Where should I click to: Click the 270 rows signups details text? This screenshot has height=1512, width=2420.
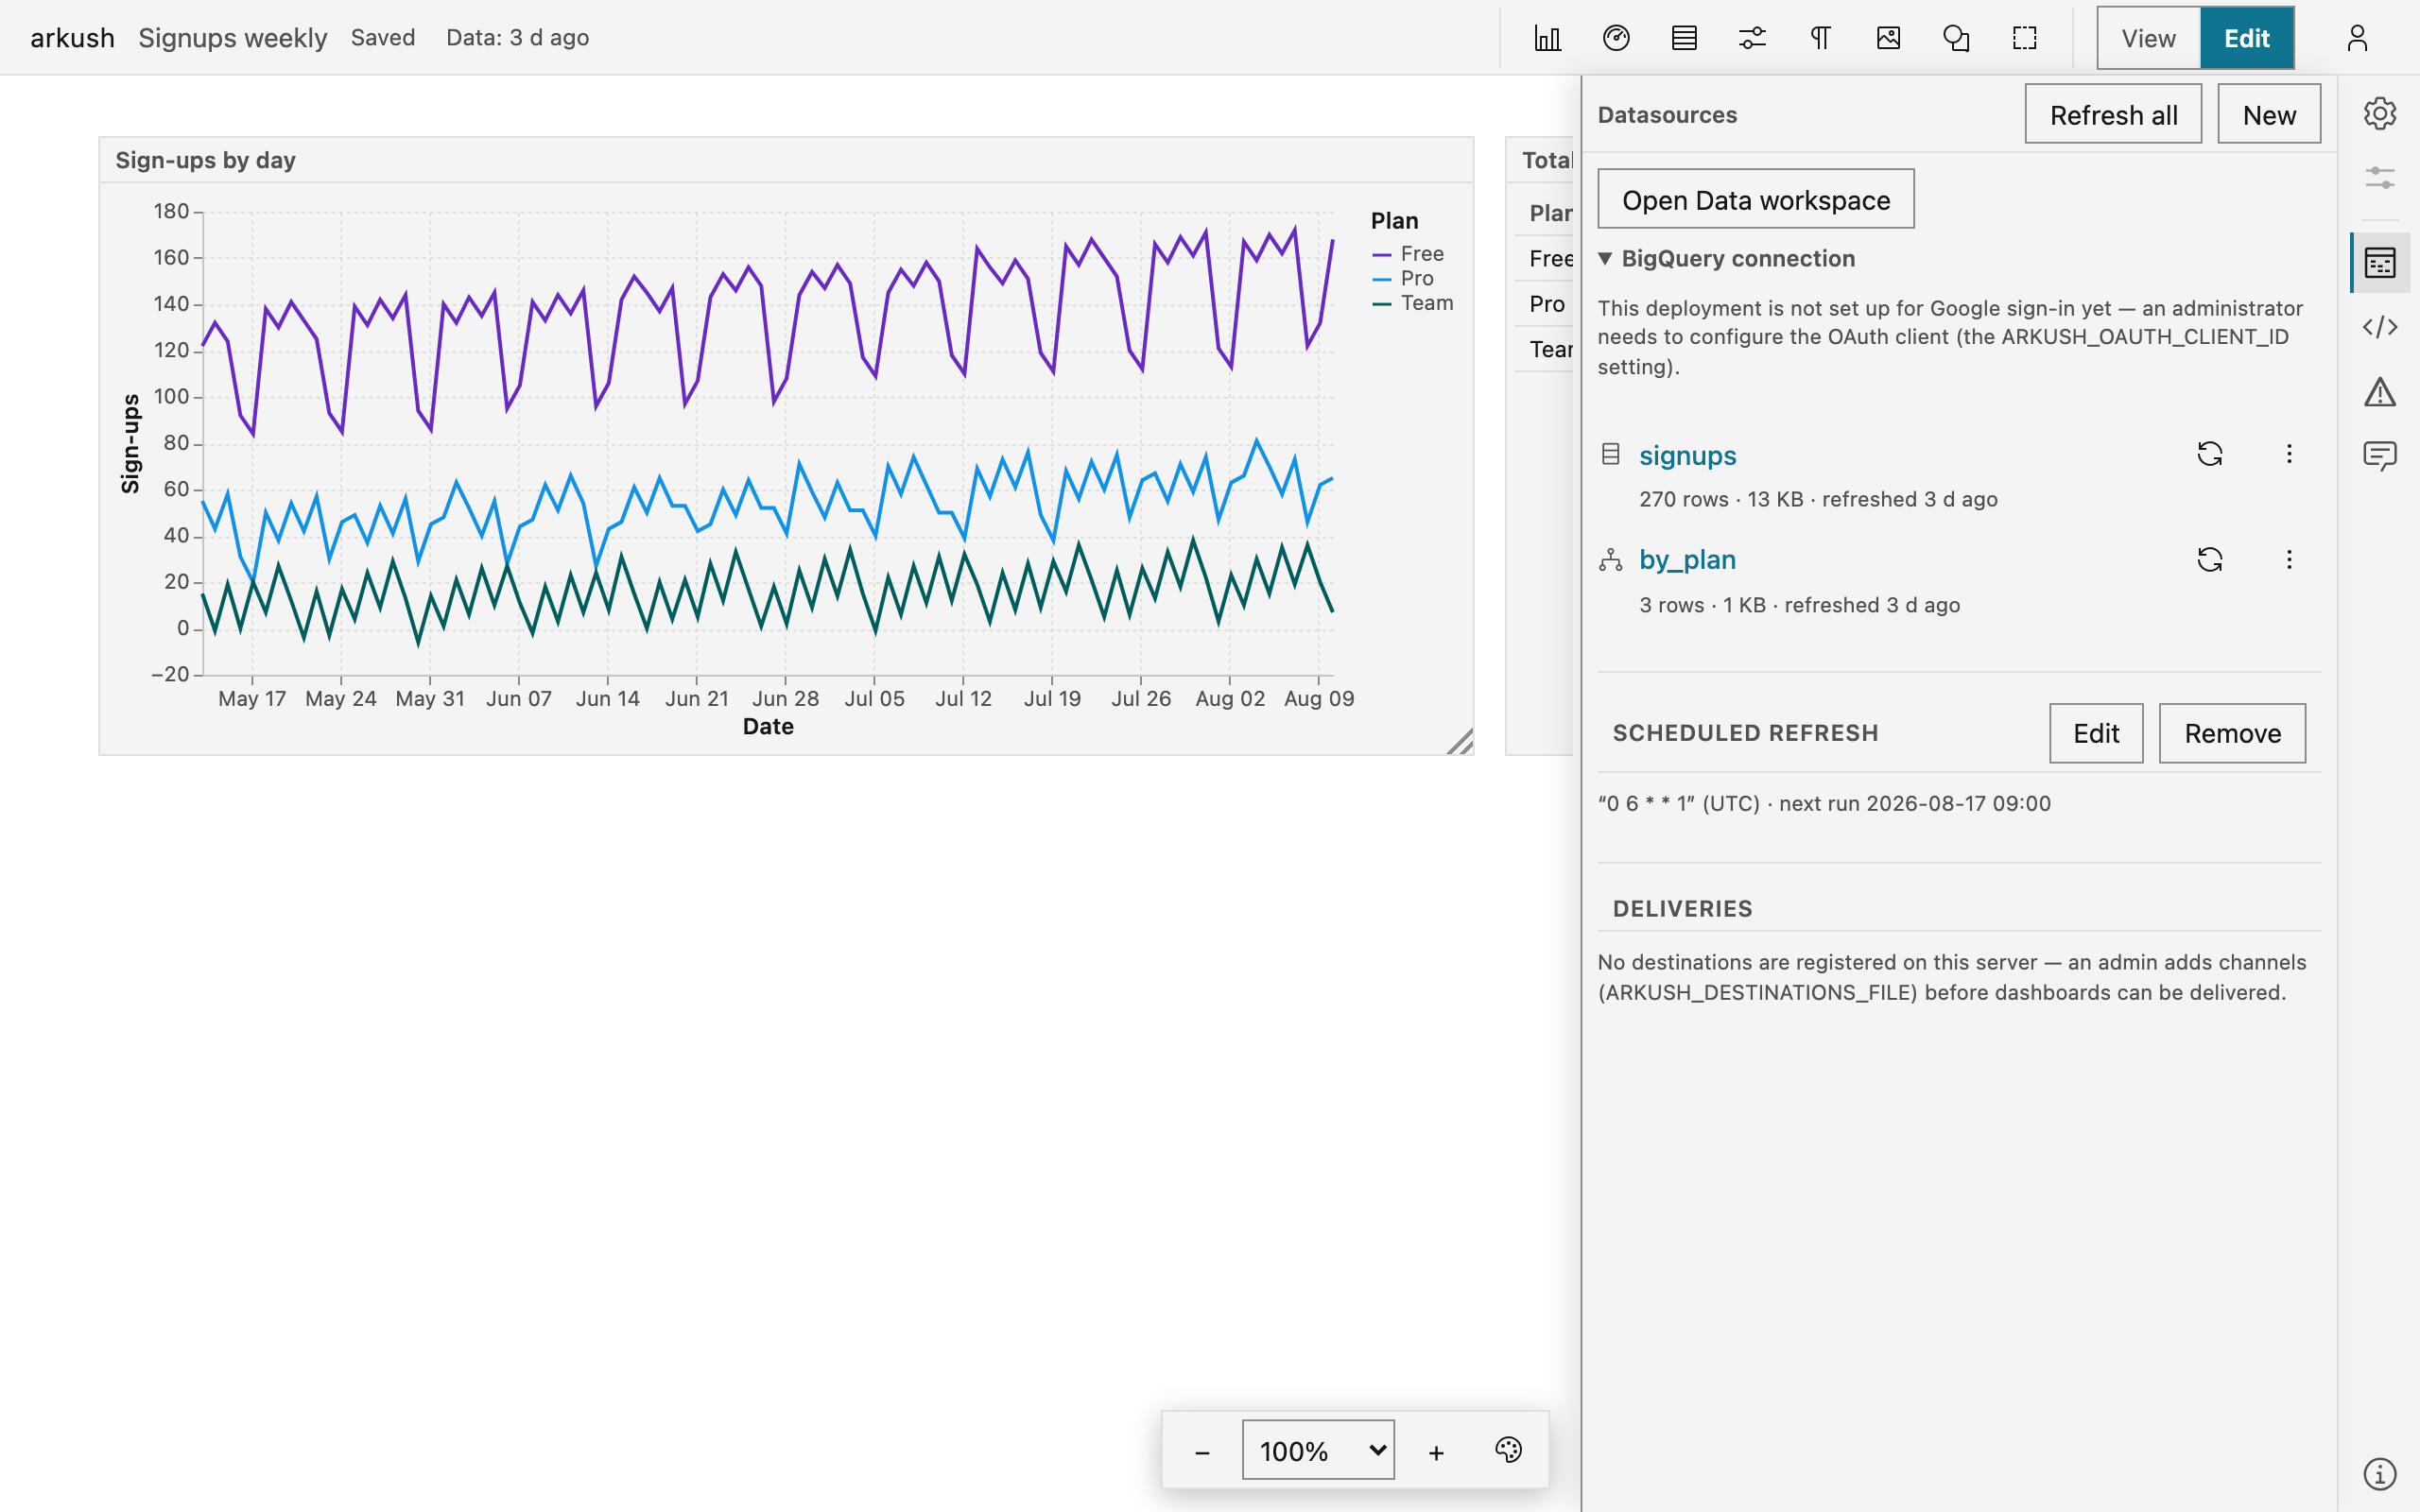1818,499
